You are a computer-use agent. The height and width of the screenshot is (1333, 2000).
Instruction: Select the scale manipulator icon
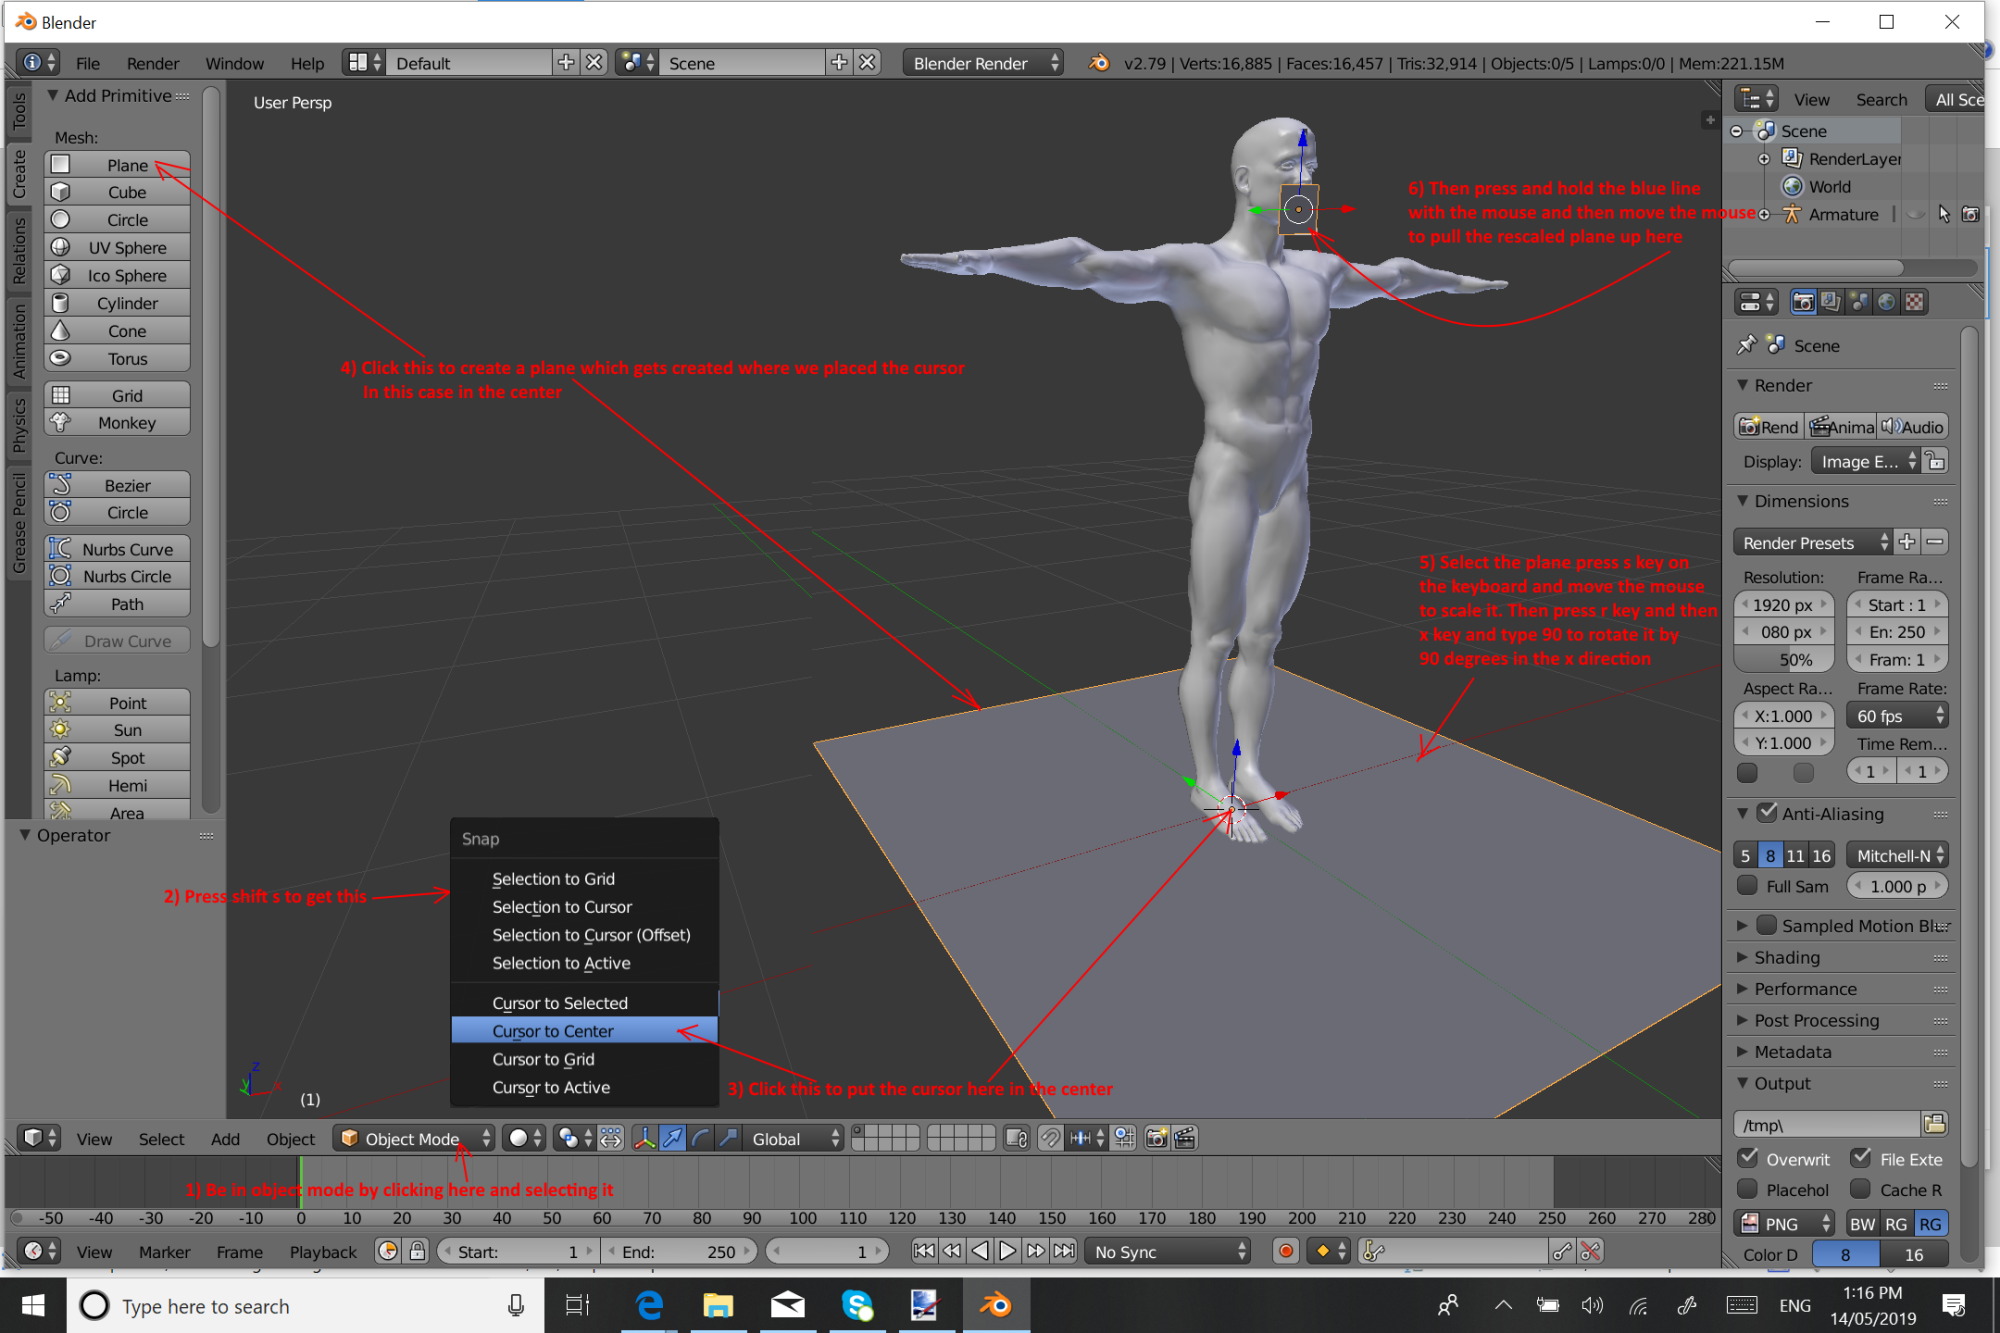(729, 1138)
